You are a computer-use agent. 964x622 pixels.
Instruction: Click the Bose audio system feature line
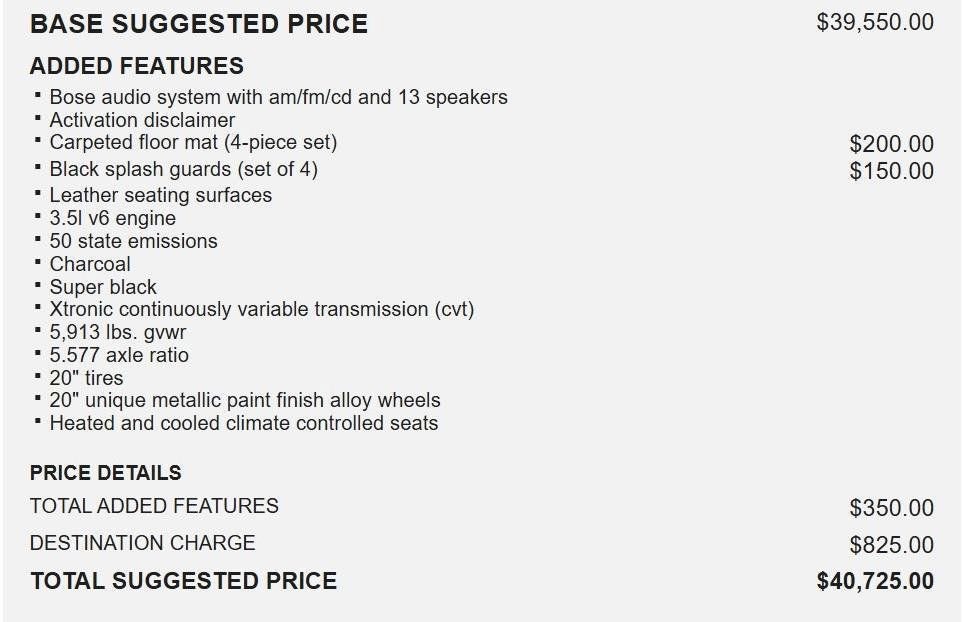click(x=278, y=97)
